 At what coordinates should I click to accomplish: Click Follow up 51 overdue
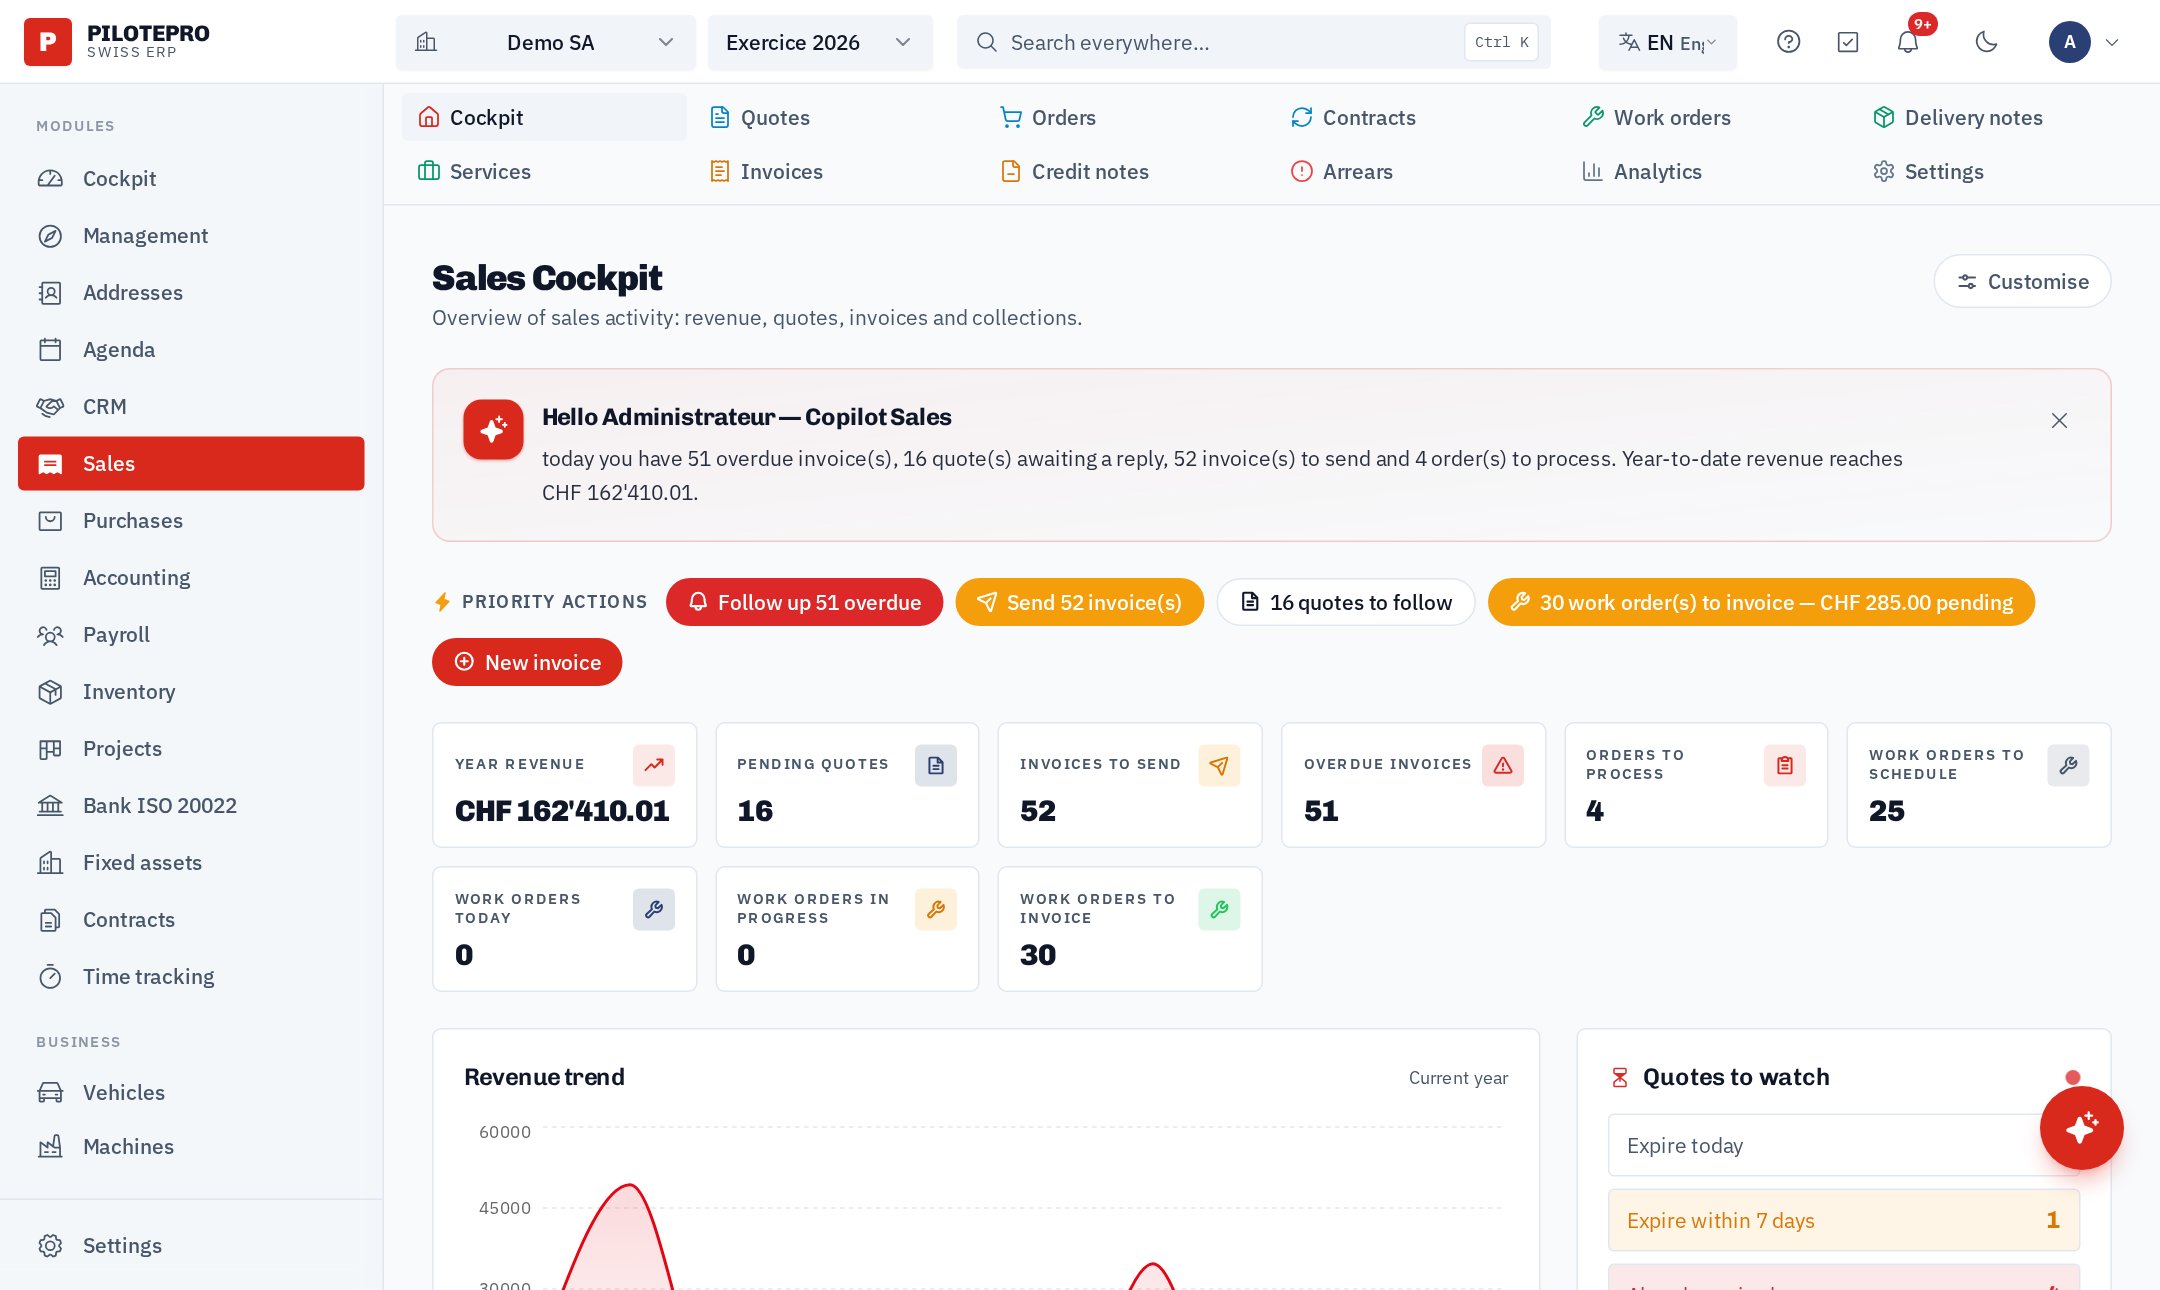804,602
